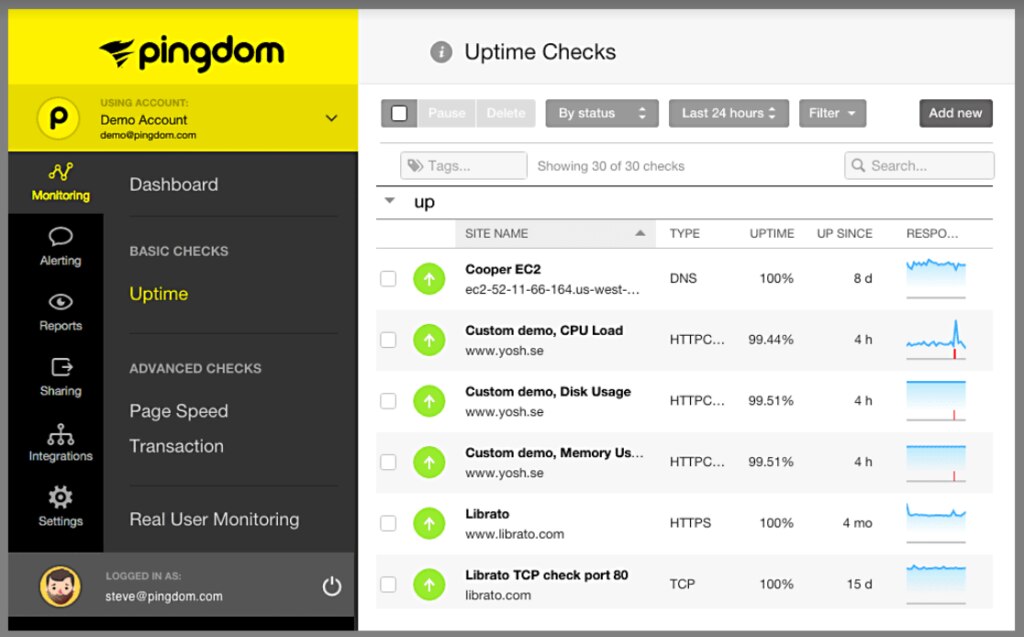Open the Alerting section icon
1024x637 pixels.
(60, 237)
